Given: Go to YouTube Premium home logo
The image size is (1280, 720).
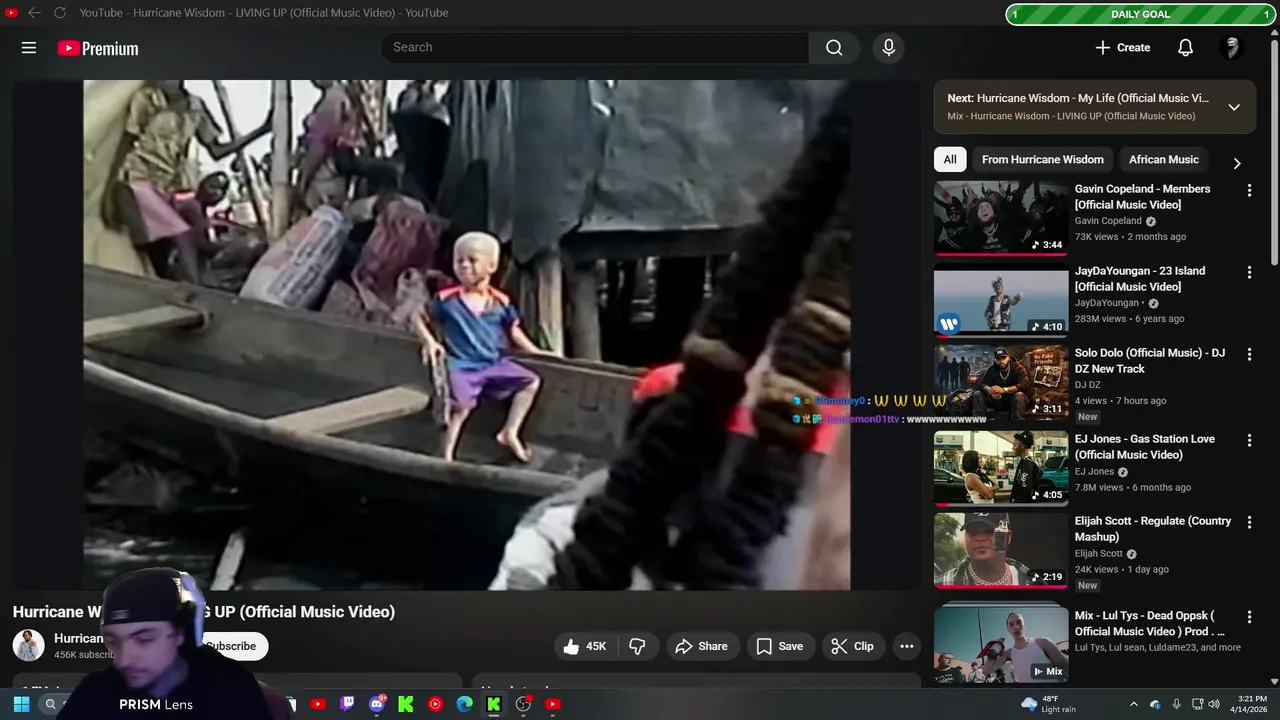Looking at the screenshot, I should point(98,48).
